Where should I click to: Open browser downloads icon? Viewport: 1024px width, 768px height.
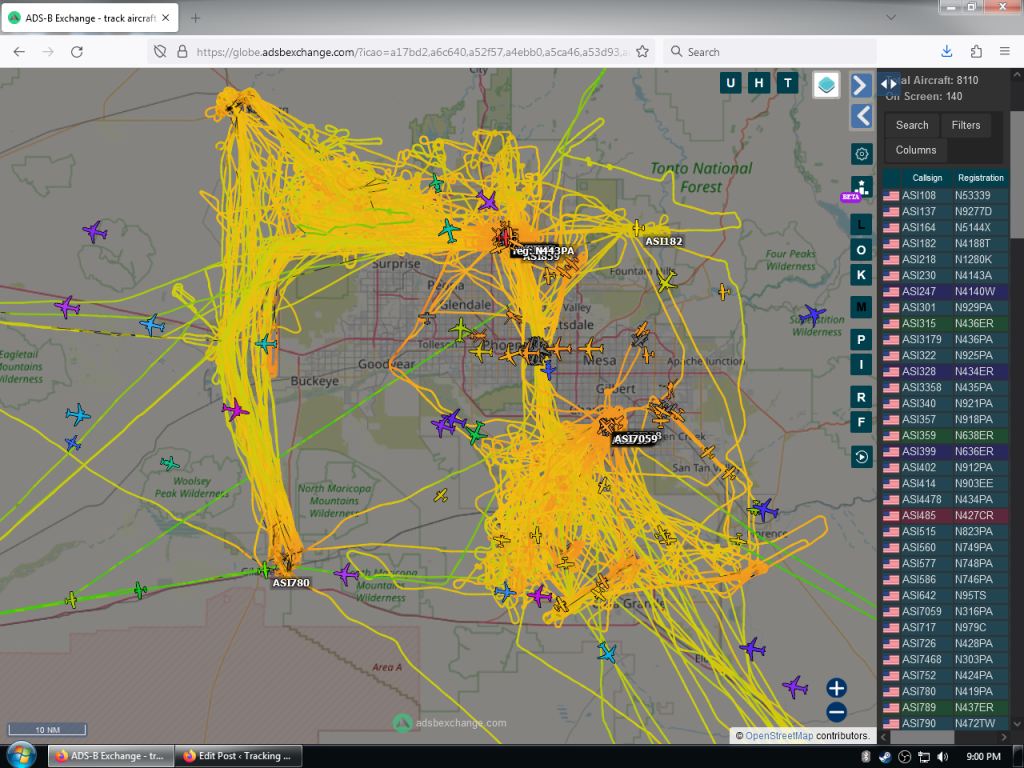pos(946,52)
